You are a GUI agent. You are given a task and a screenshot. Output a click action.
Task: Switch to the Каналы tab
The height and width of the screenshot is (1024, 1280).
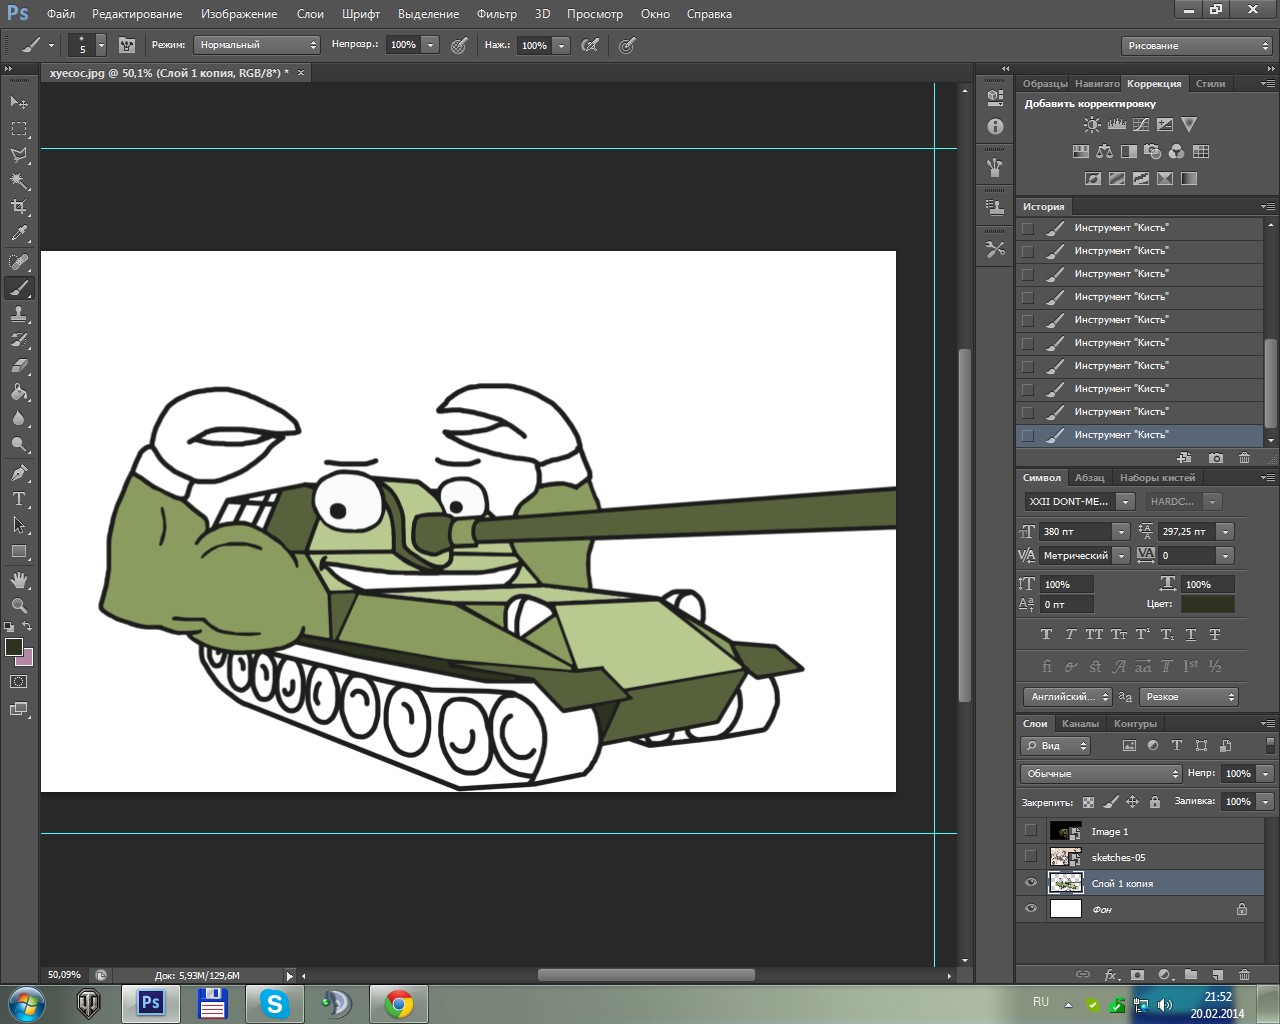coord(1080,723)
